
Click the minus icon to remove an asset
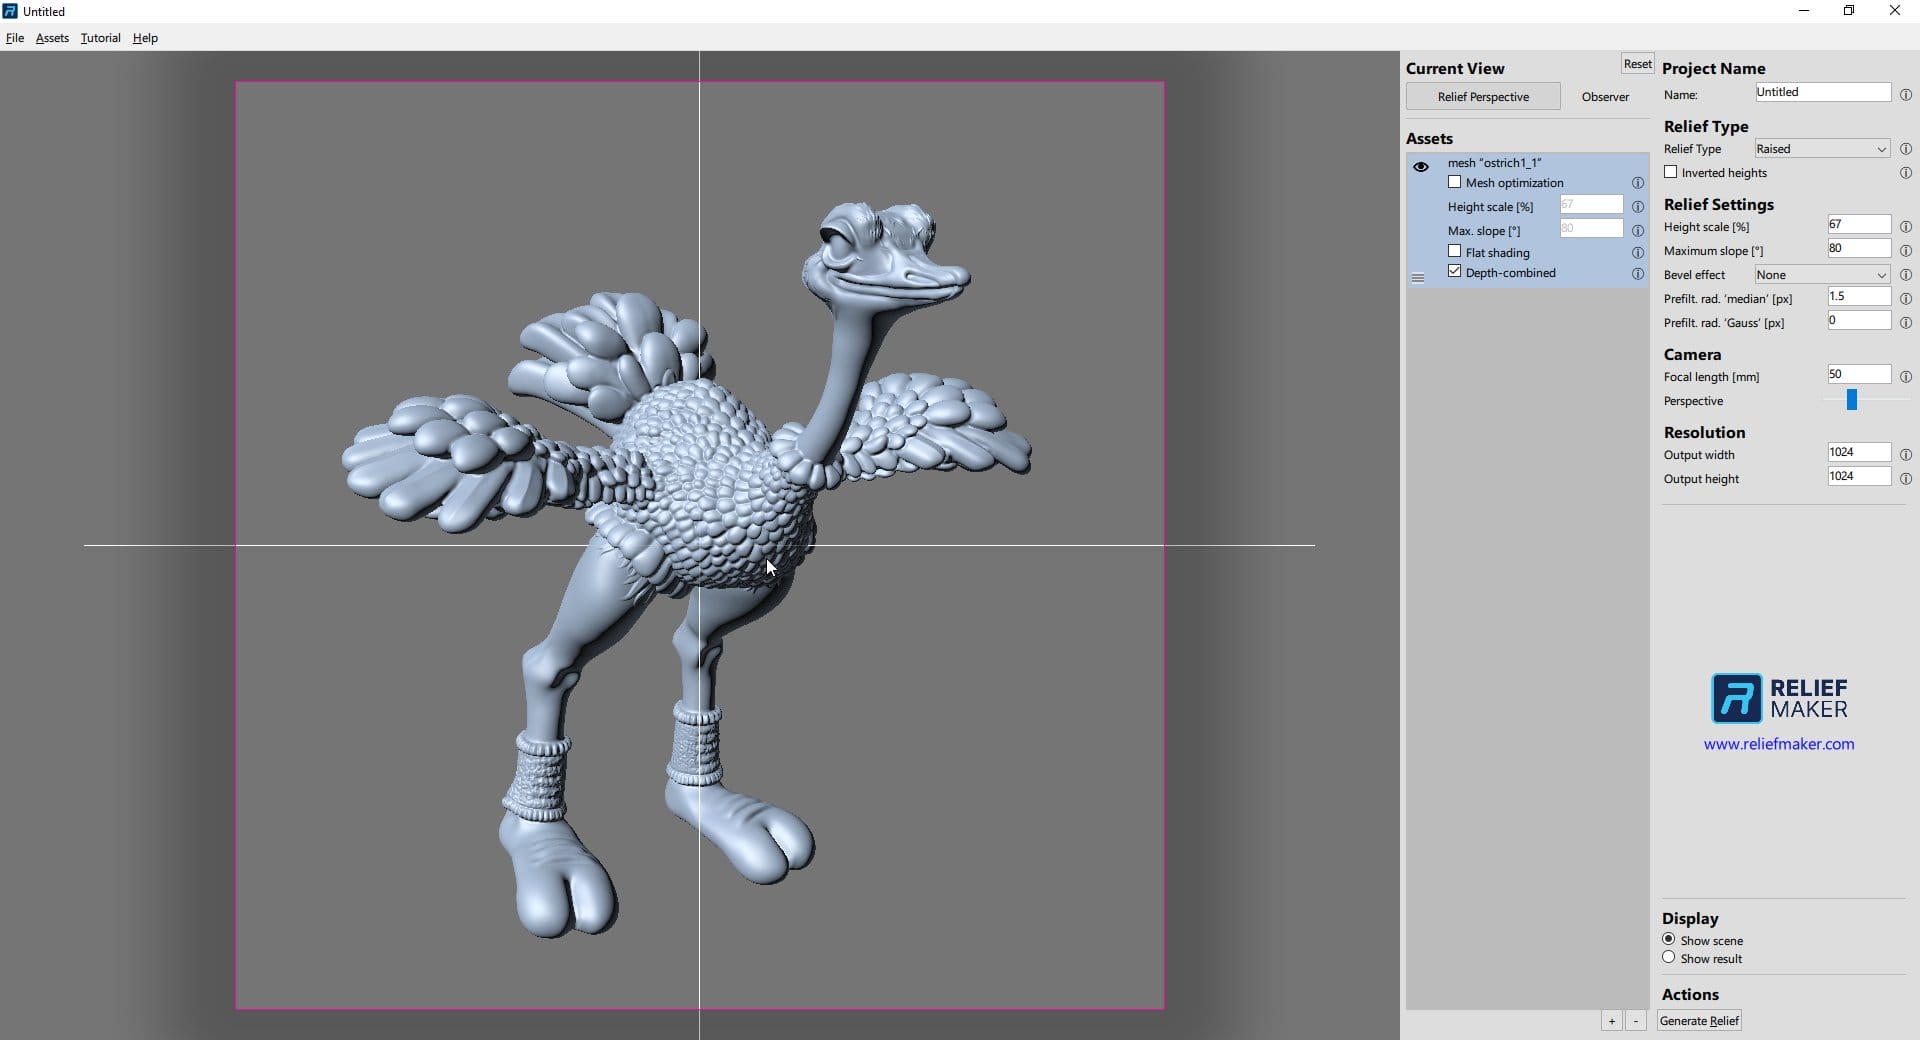pyautogui.click(x=1636, y=1021)
